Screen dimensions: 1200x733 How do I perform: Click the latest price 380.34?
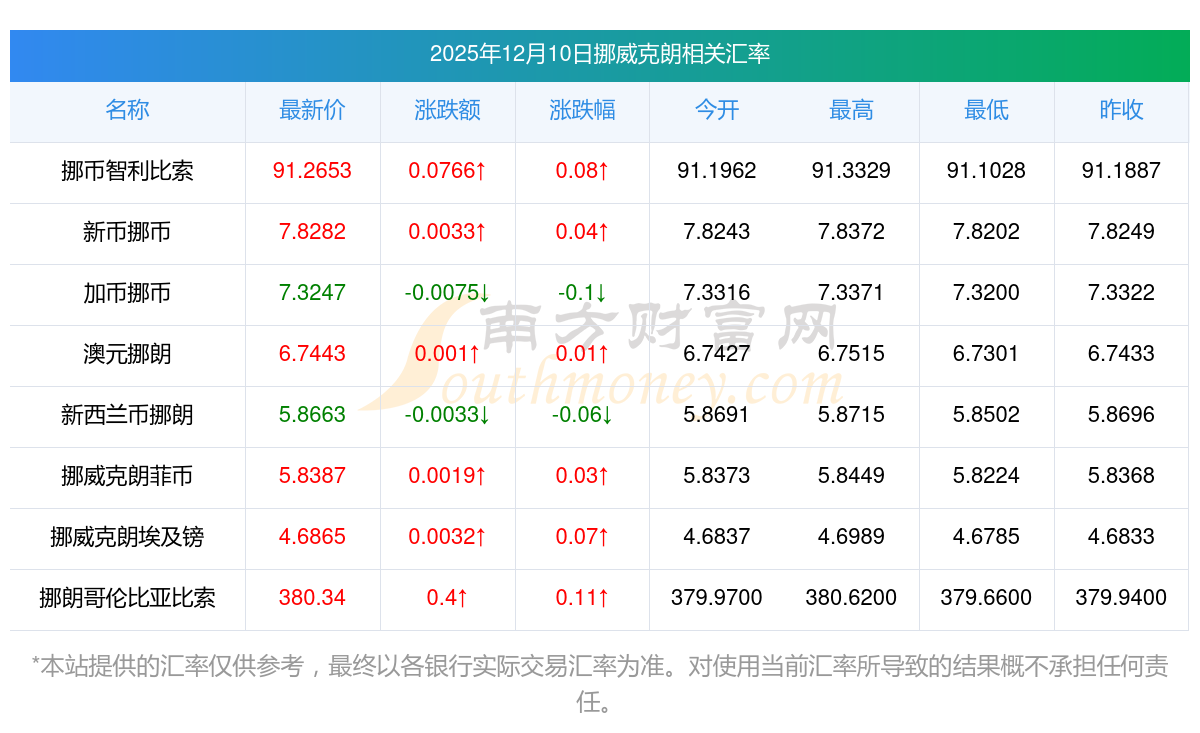pos(312,598)
